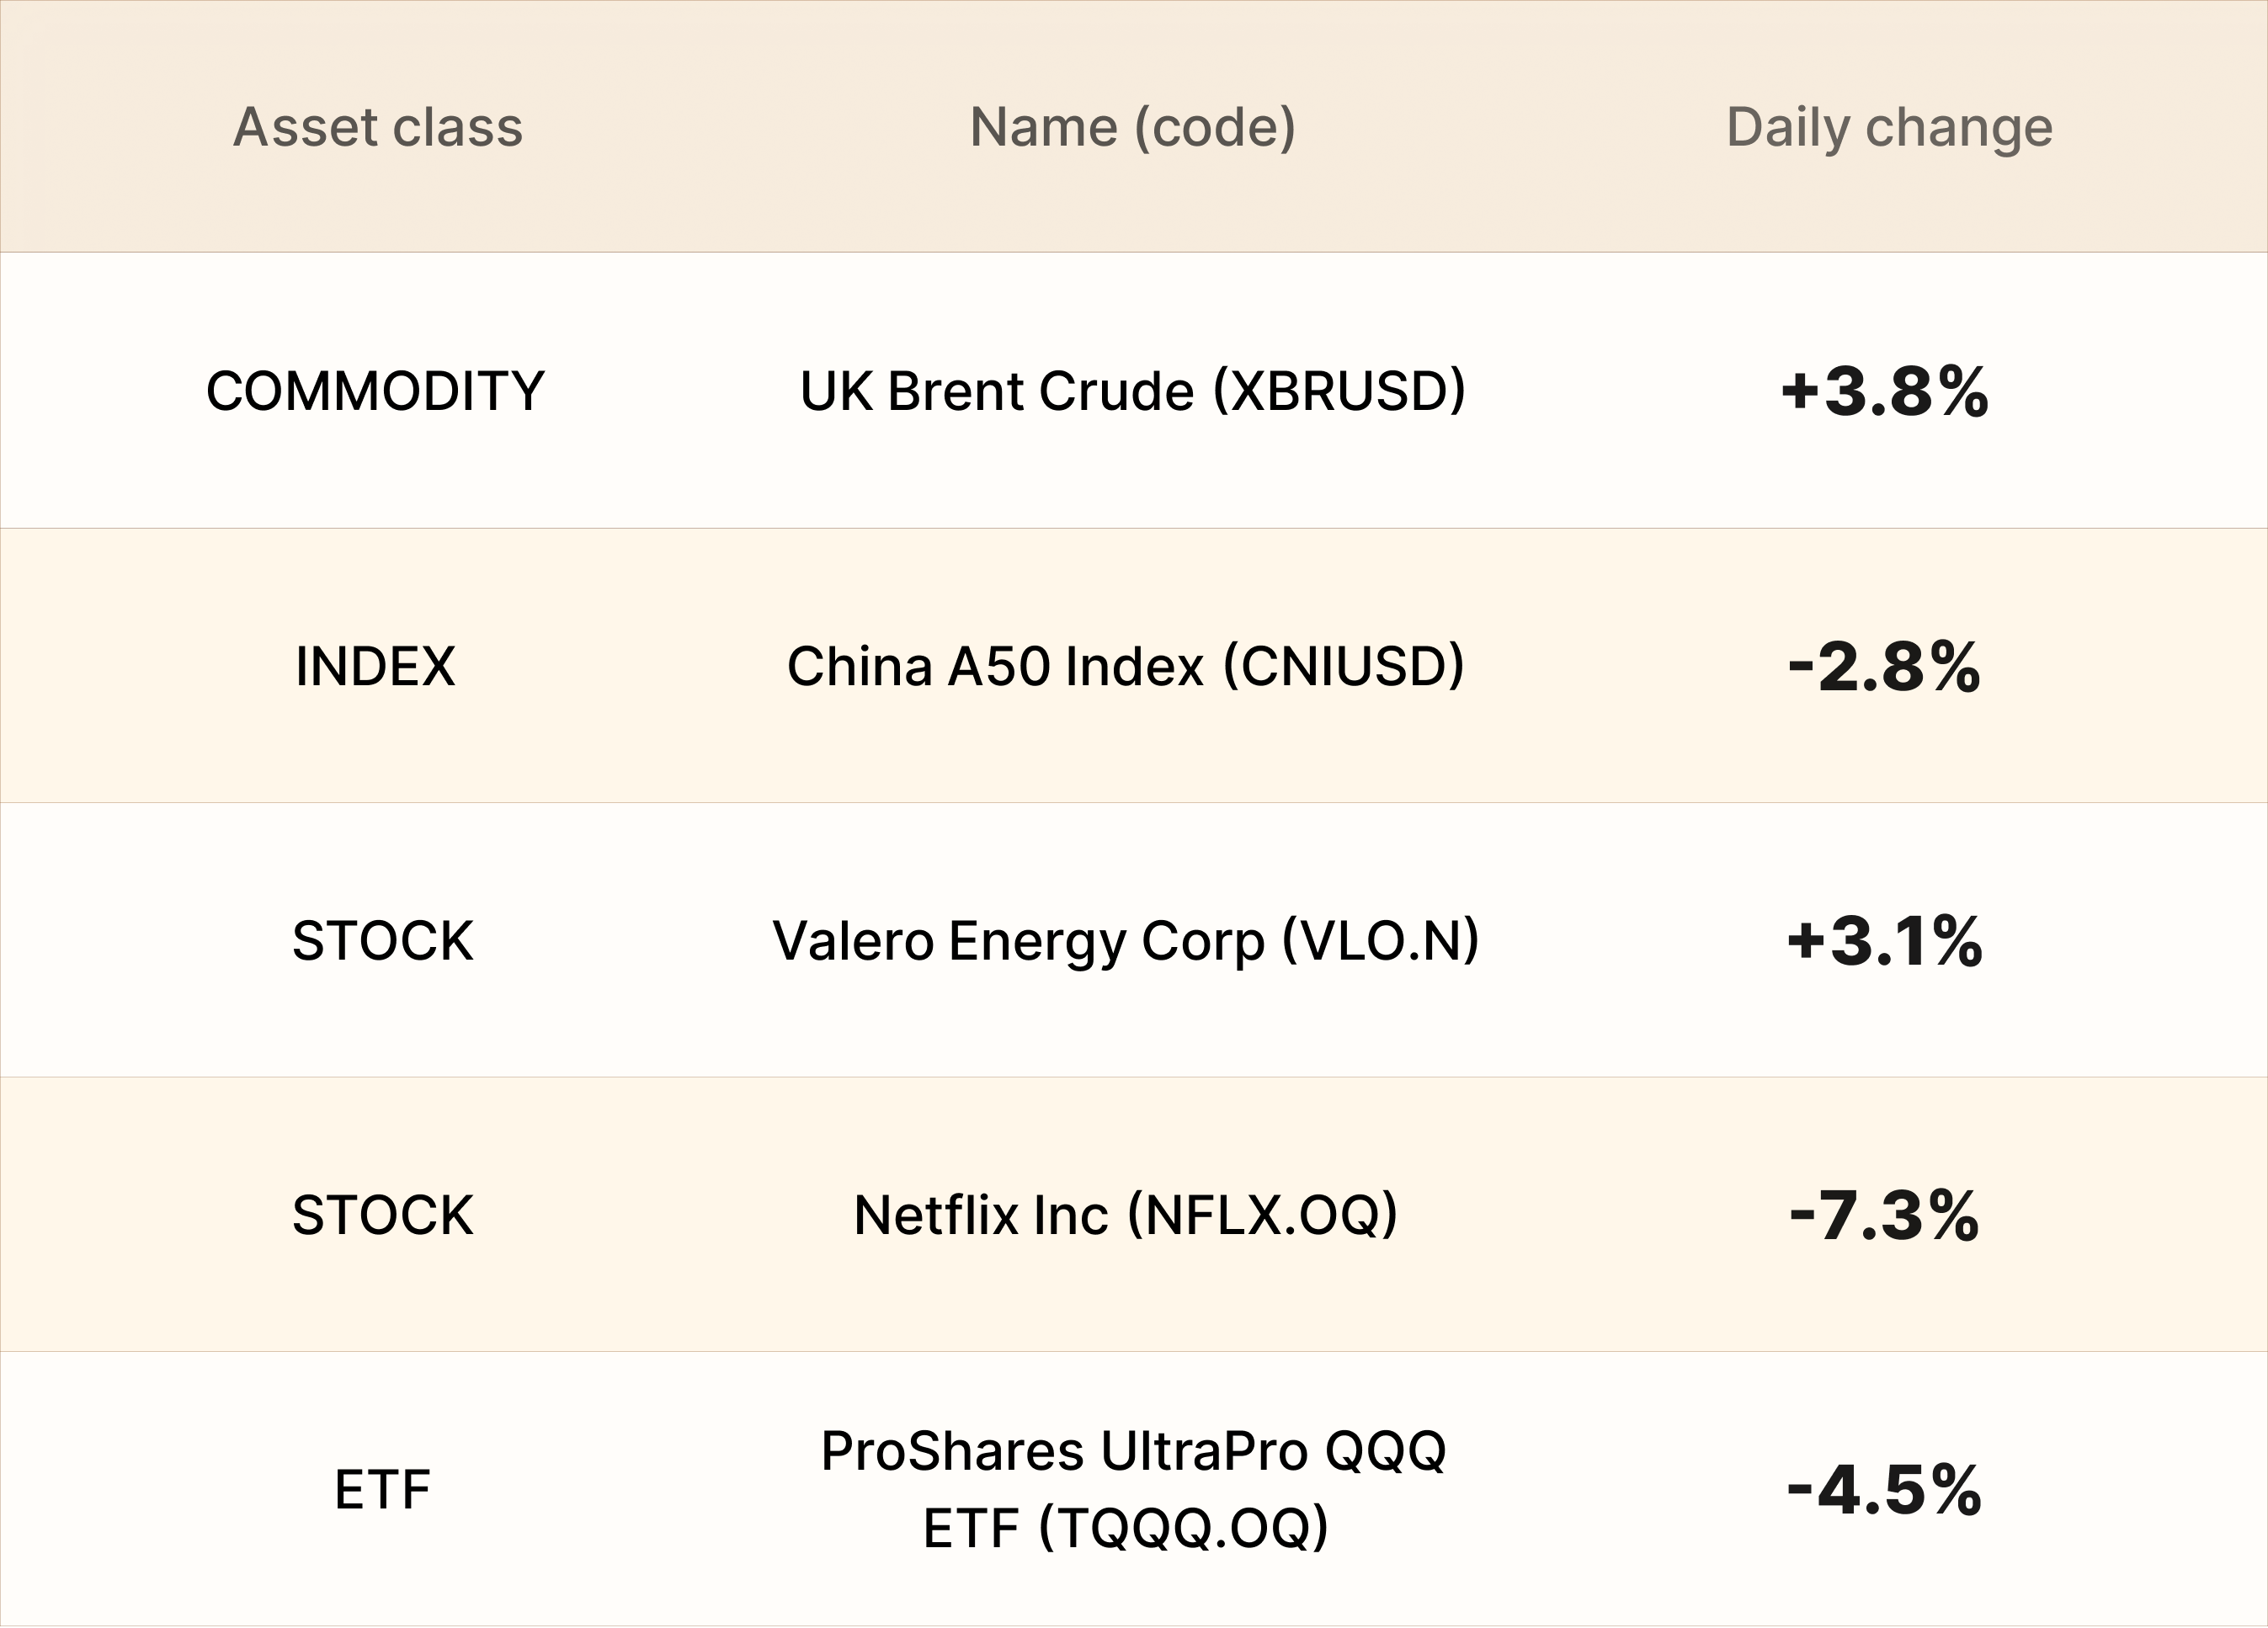The height and width of the screenshot is (1628, 2268).
Task: Click the +3.1% daily change value
Action: [x=1885, y=941]
